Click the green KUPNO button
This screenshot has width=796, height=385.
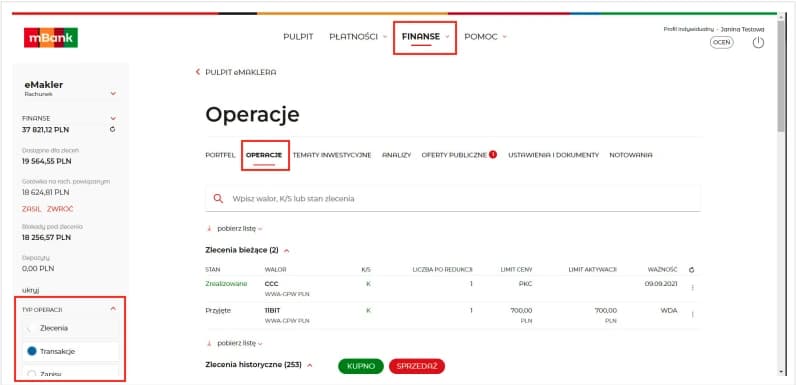361,366
